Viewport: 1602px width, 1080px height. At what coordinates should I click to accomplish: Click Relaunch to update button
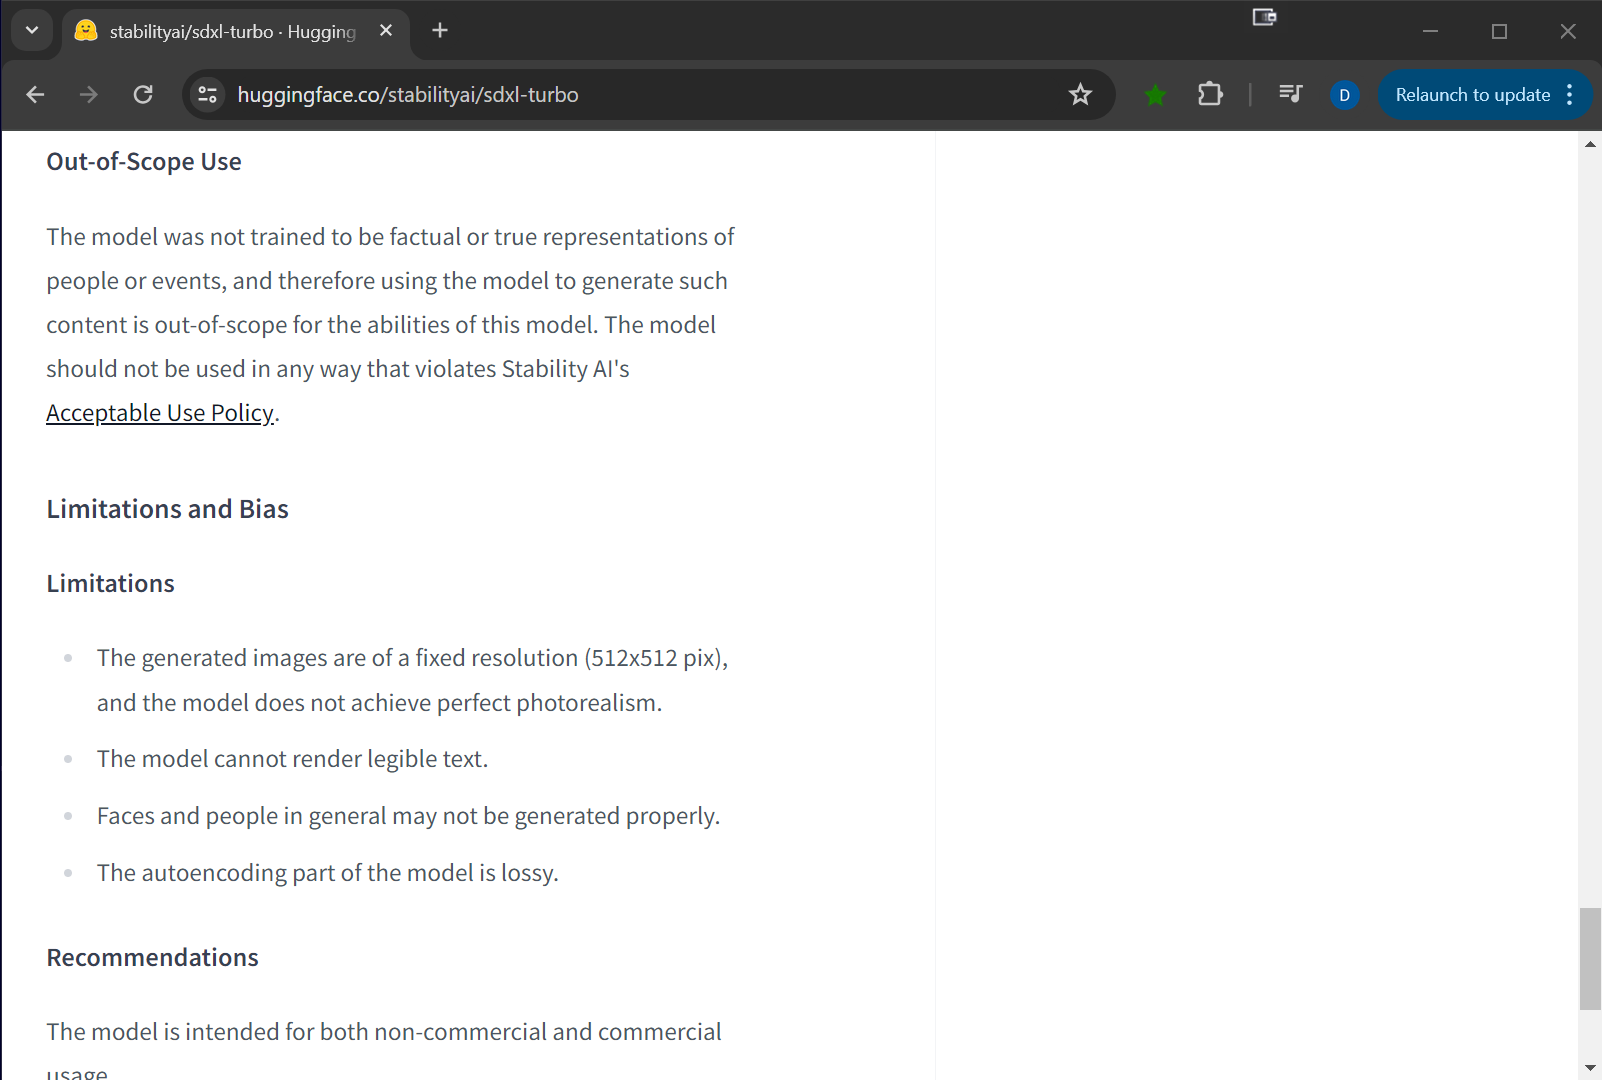tap(1472, 95)
